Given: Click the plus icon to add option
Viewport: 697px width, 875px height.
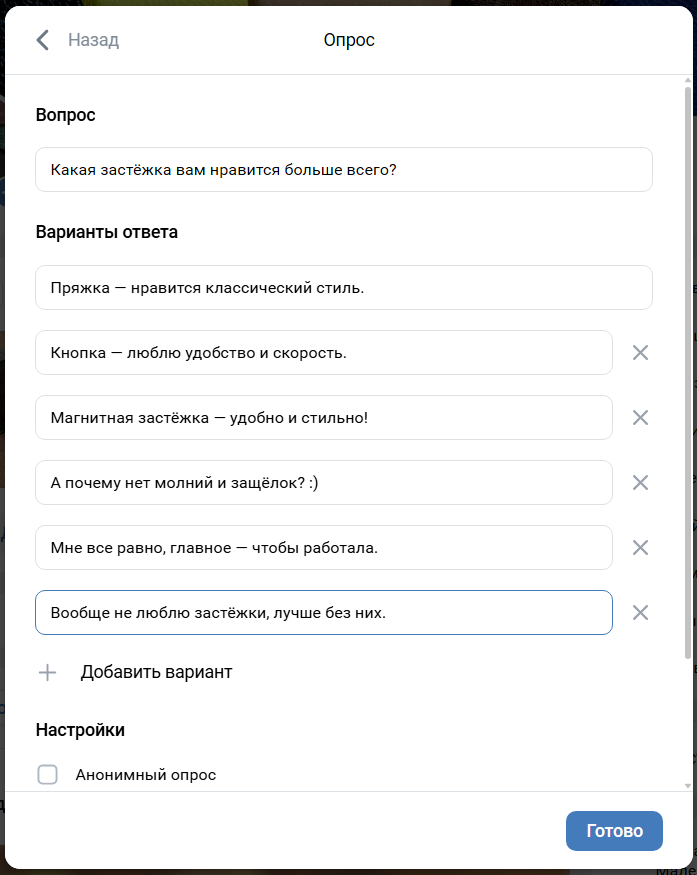Looking at the screenshot, I should [47, 672].
